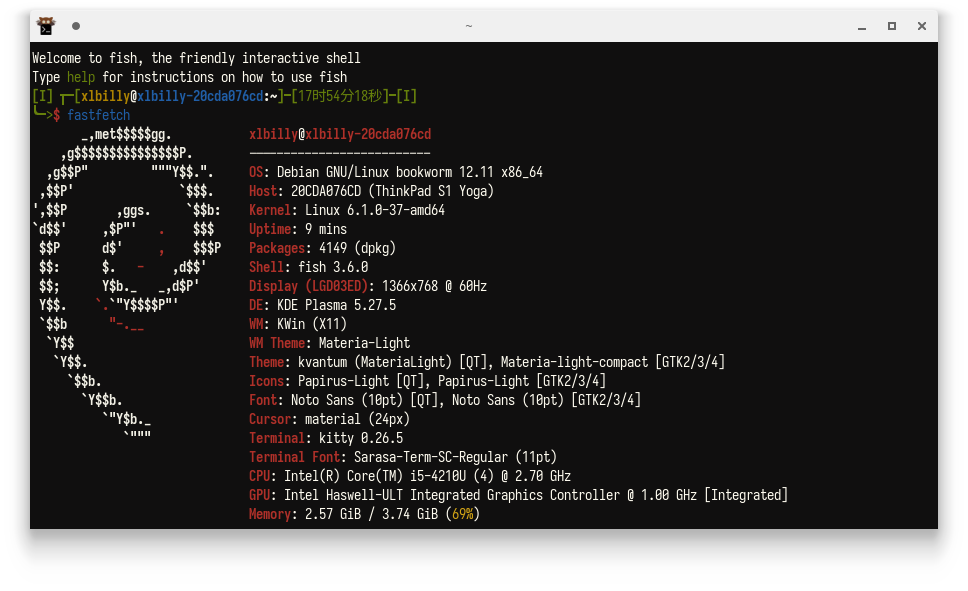This screenshot has width=968, height=591.
Task: Close the kitty terminal window
Action: (922, 26)
